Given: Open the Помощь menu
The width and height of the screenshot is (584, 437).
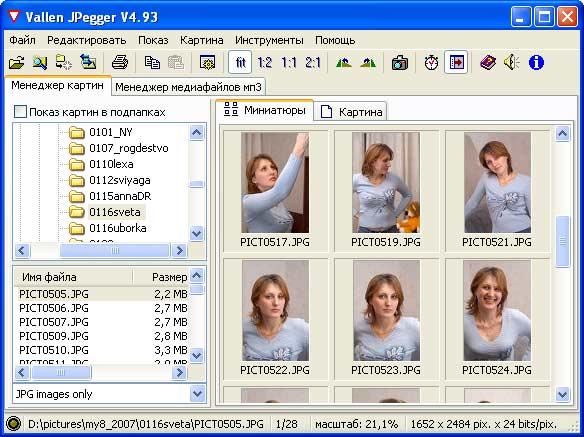Looking at the screenshot, I should coord(335,40).
